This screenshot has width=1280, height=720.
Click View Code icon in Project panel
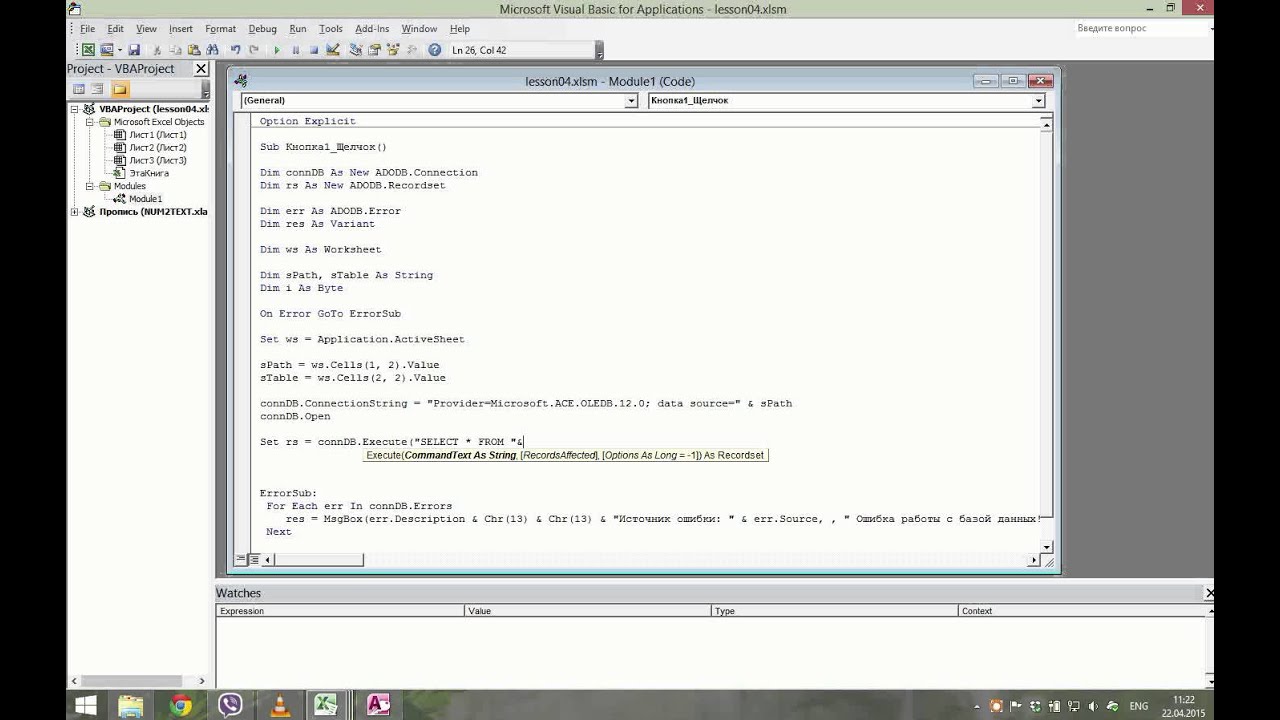click(80, 89)
